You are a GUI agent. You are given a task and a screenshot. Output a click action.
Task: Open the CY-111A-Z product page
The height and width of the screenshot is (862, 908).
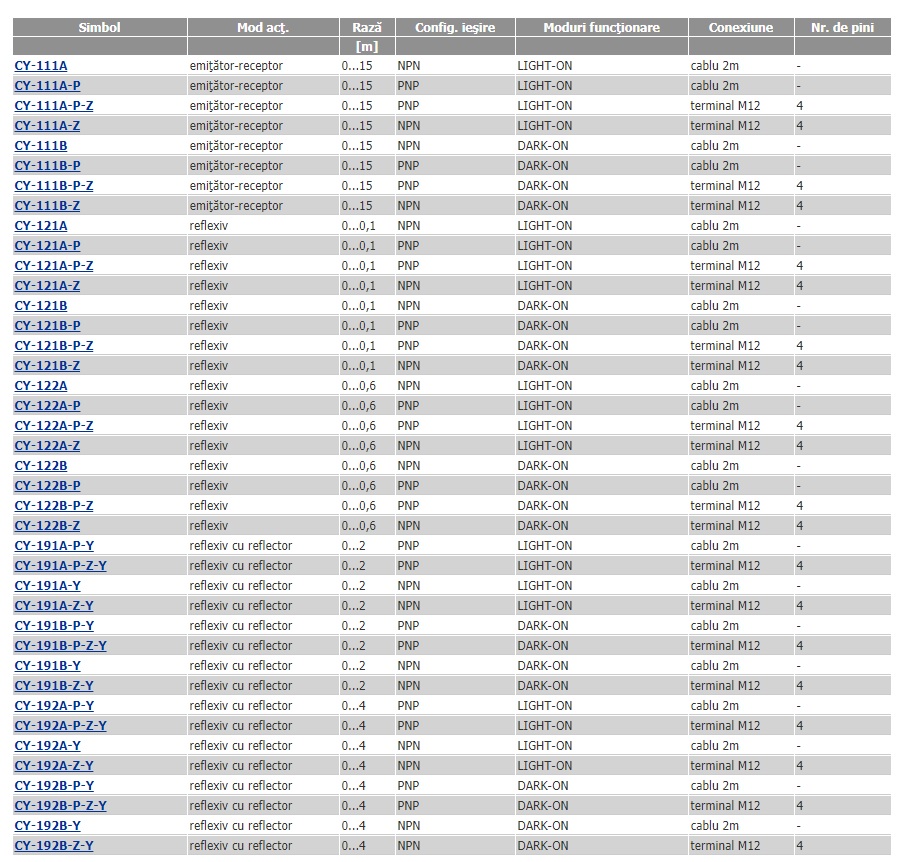click(x=47, y=126)
